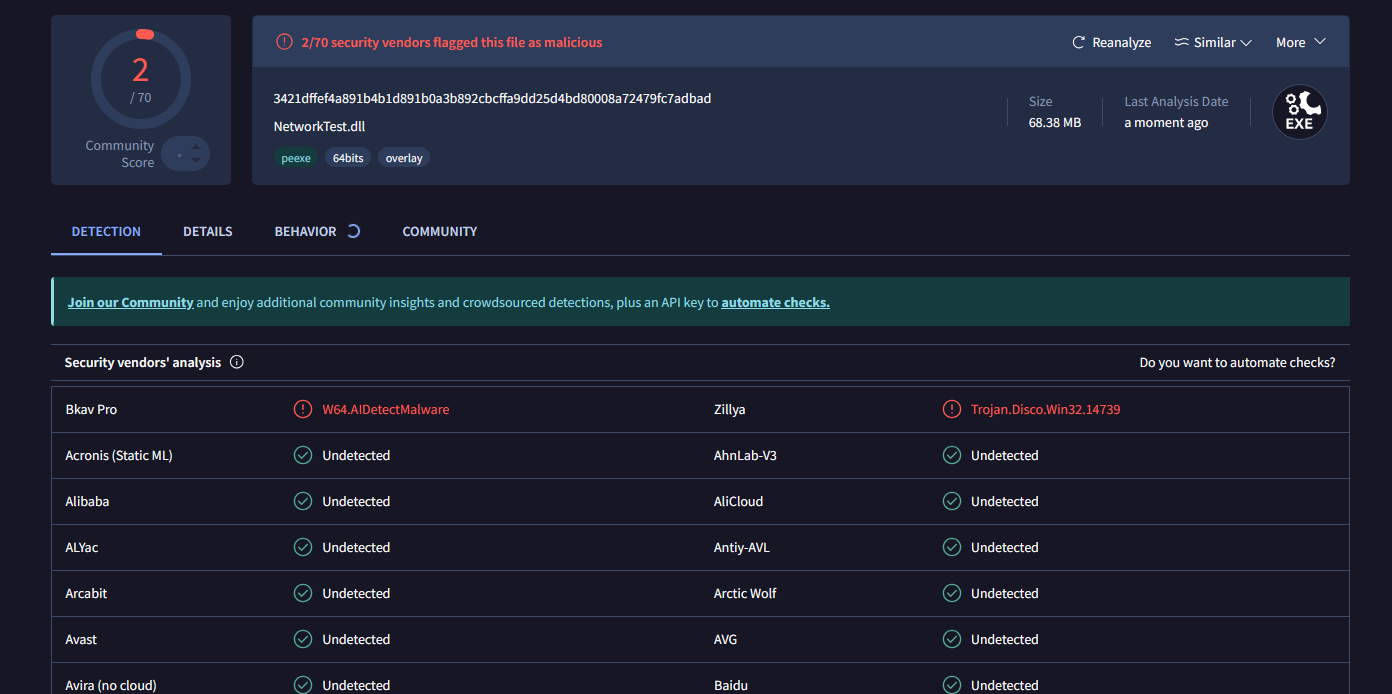
Task: Click the file SHA-256 hash text
Action: [492, 98]
